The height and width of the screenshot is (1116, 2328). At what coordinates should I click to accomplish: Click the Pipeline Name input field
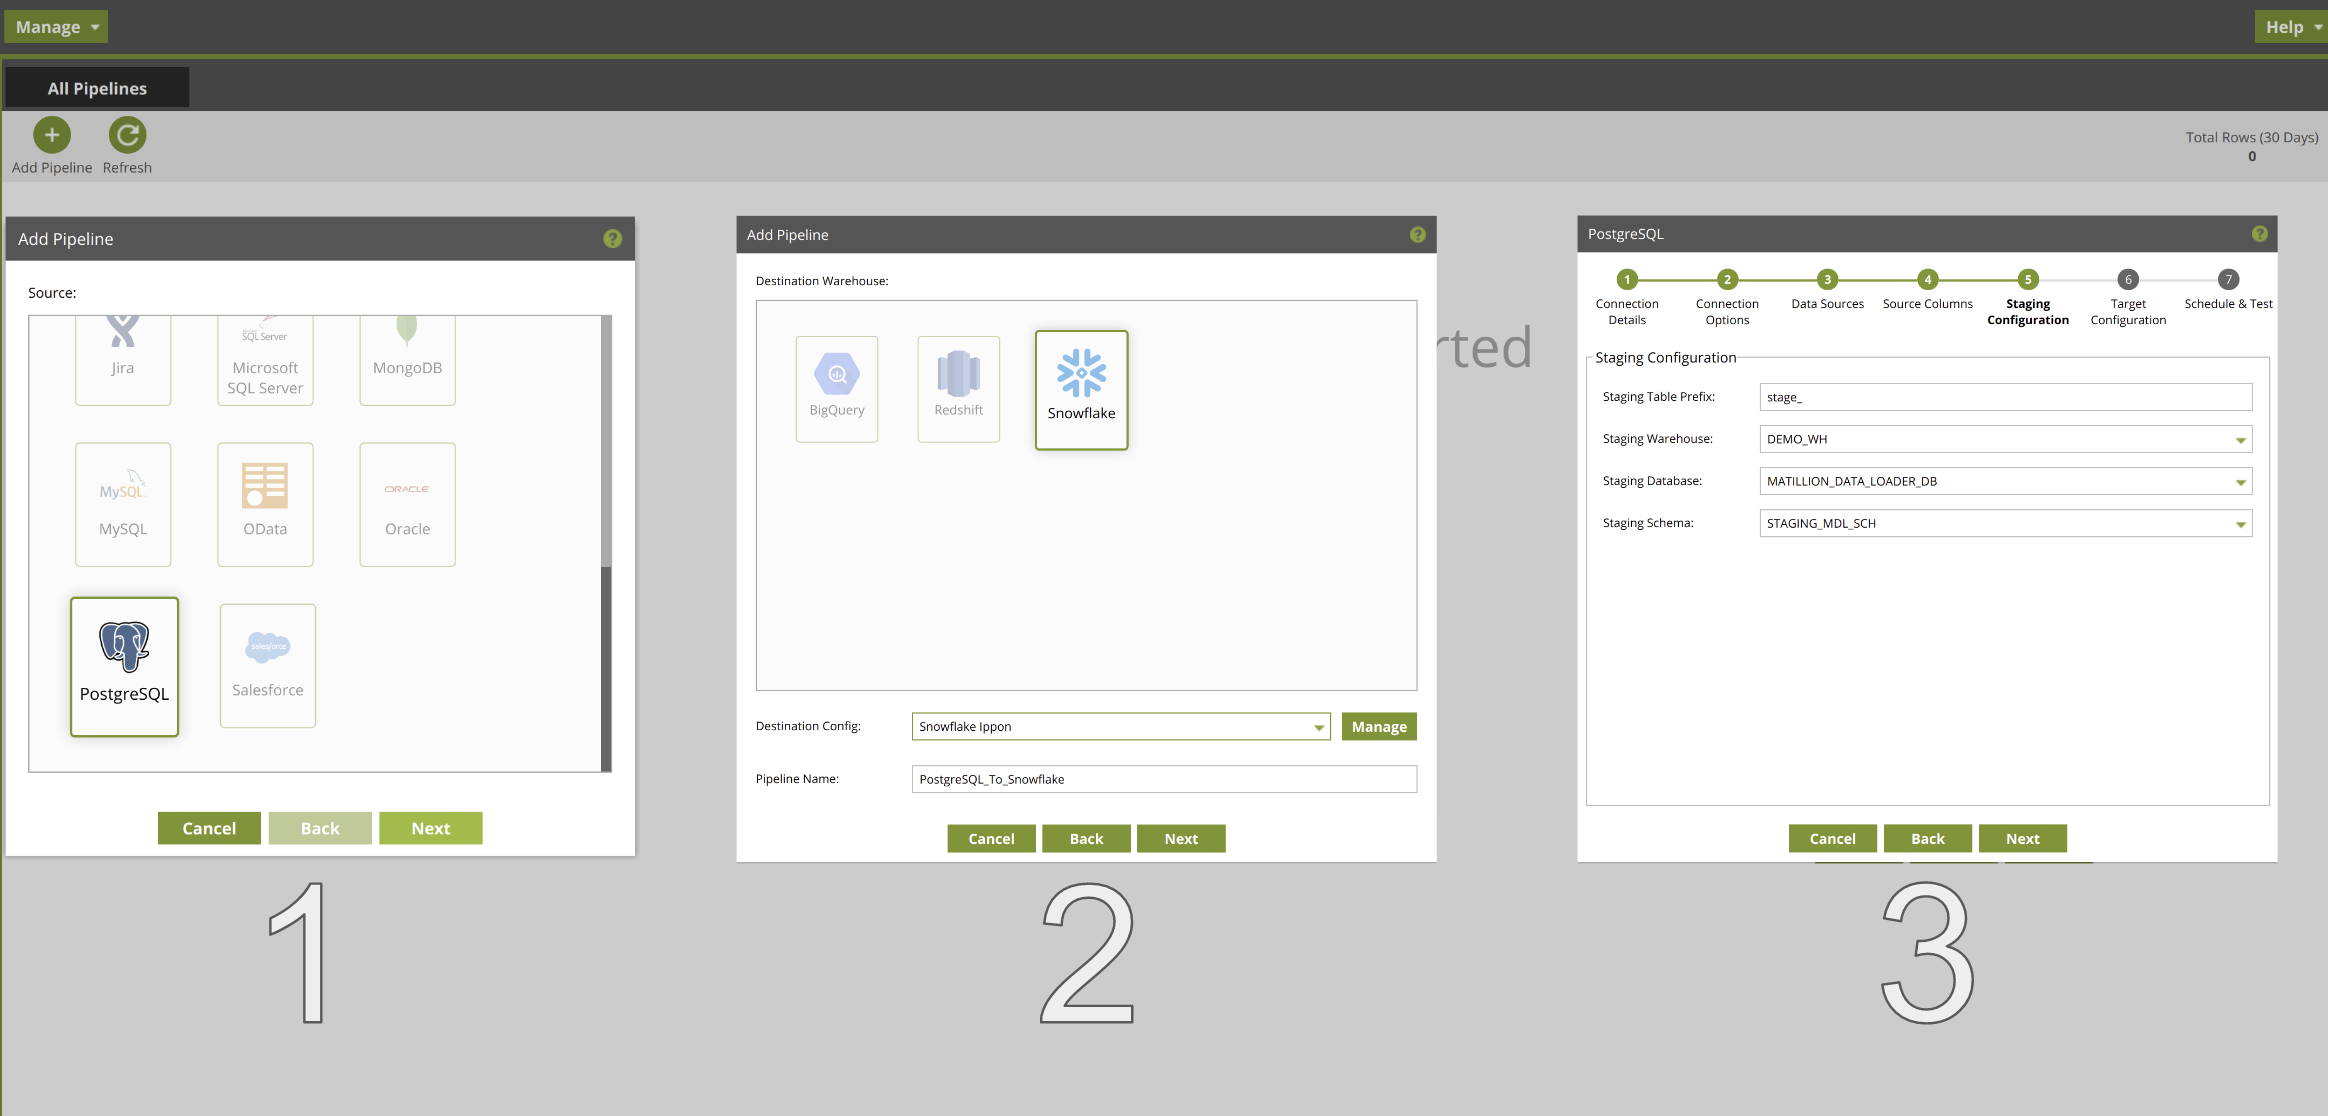[x=1163, y=779]
